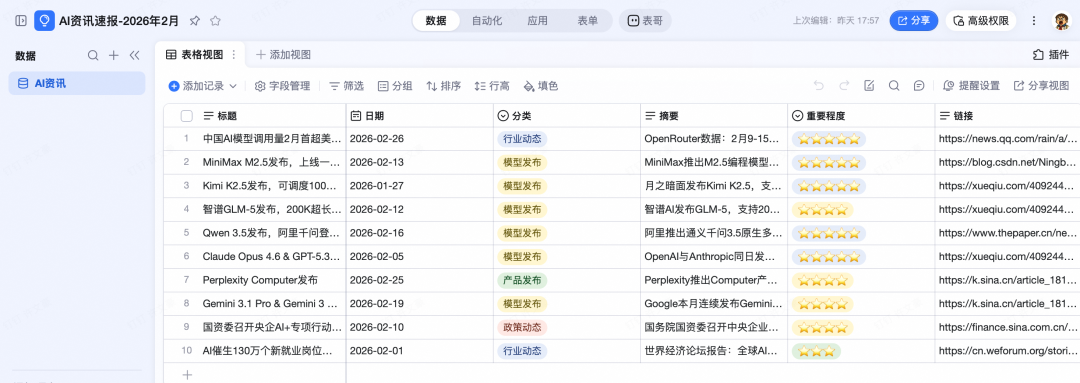Click the blue lightbulb app icon
Viewport: 1080px width, 383px height.
point(44,21)
